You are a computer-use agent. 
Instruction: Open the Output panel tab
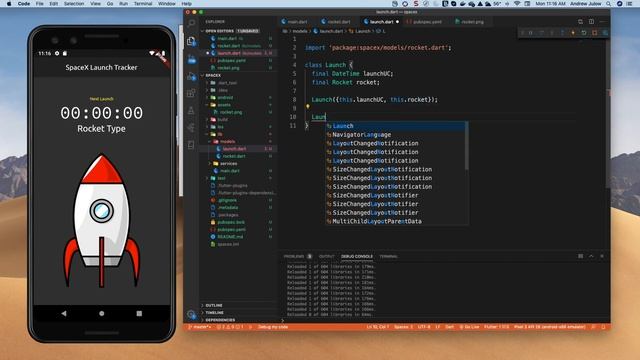(x=327, y=256)
